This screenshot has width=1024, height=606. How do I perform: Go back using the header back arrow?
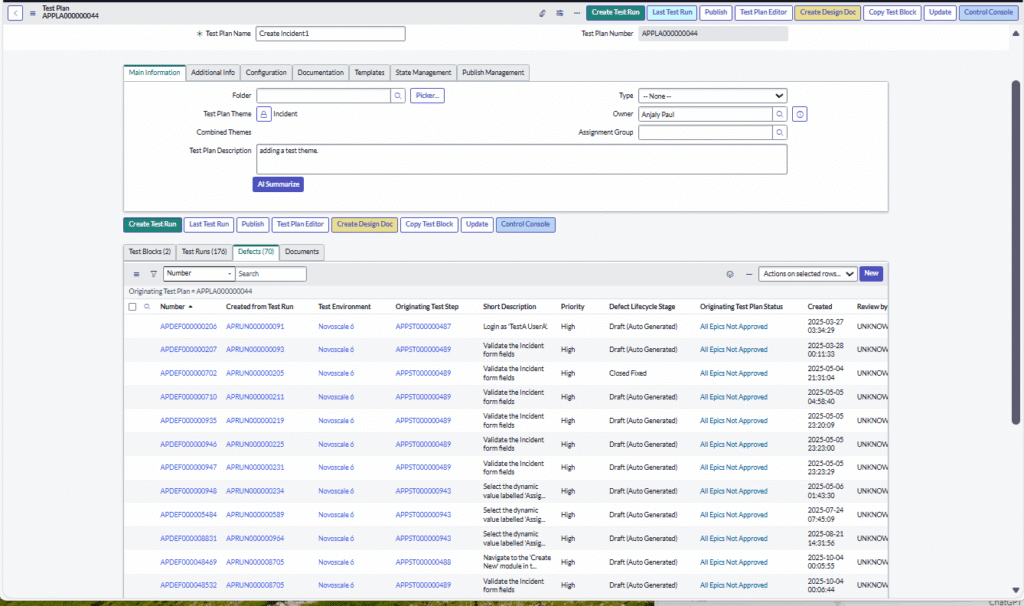click(15, 13)
